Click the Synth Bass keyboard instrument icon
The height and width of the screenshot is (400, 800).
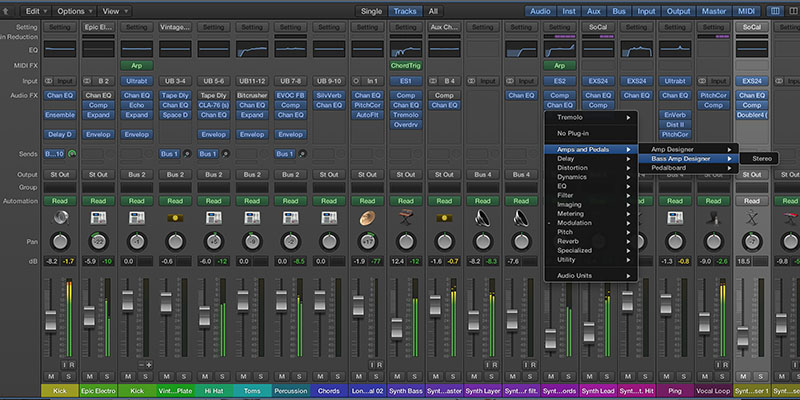(x=405, y=217)
